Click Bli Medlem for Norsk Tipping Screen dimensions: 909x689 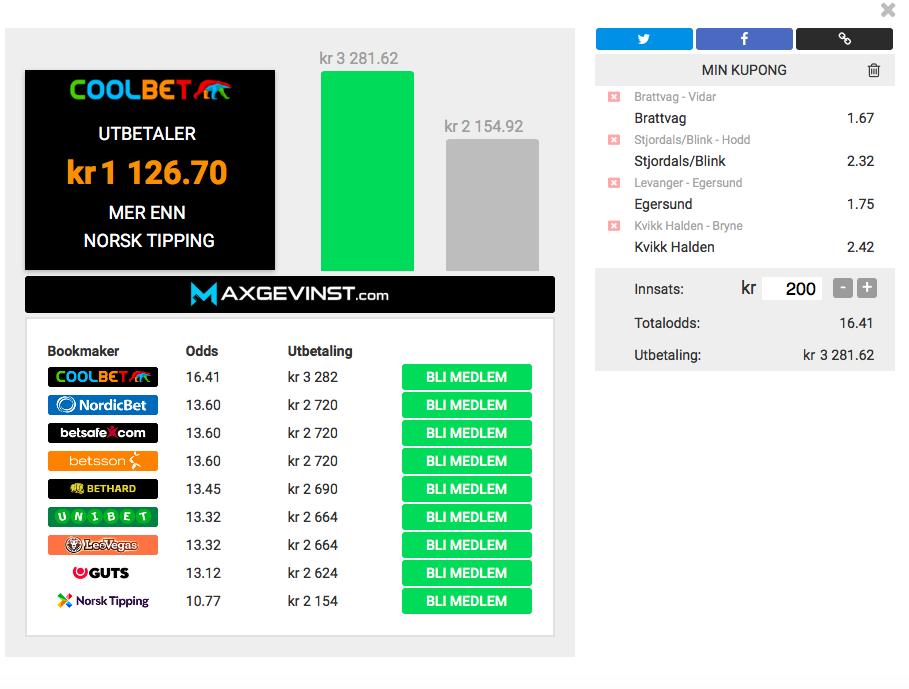[467, 601]
